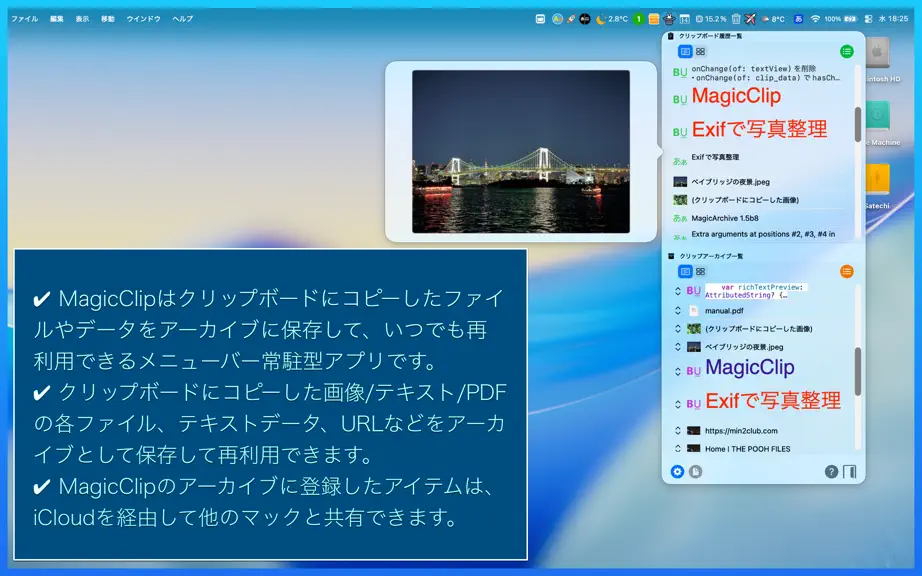Select red MagicClip in clipboard history
The image size is (922, 576).
736,96
